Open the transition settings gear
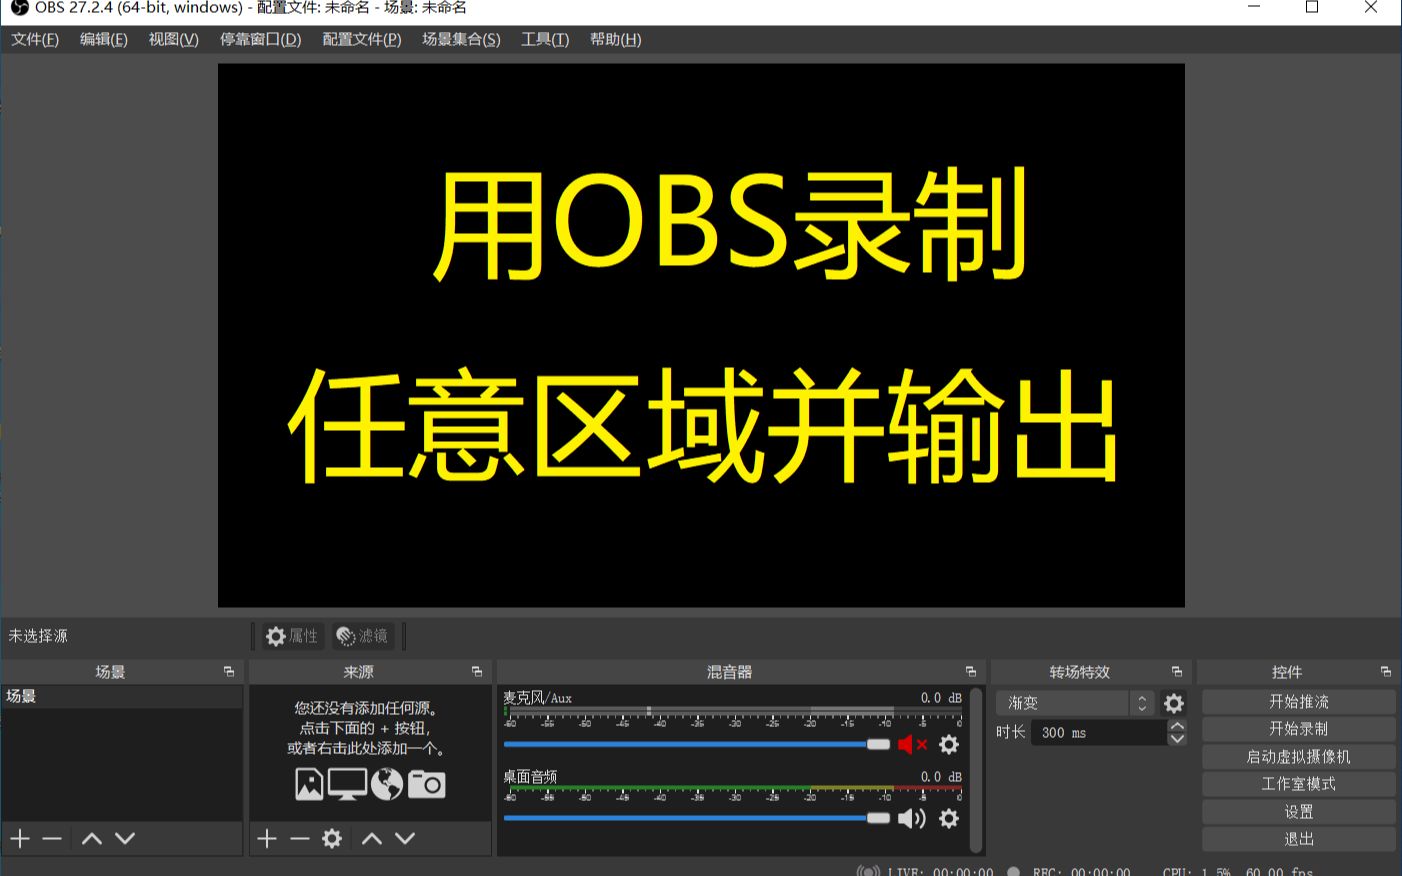The width and height of the screenshot is (1402, 876). point(1173,703)
